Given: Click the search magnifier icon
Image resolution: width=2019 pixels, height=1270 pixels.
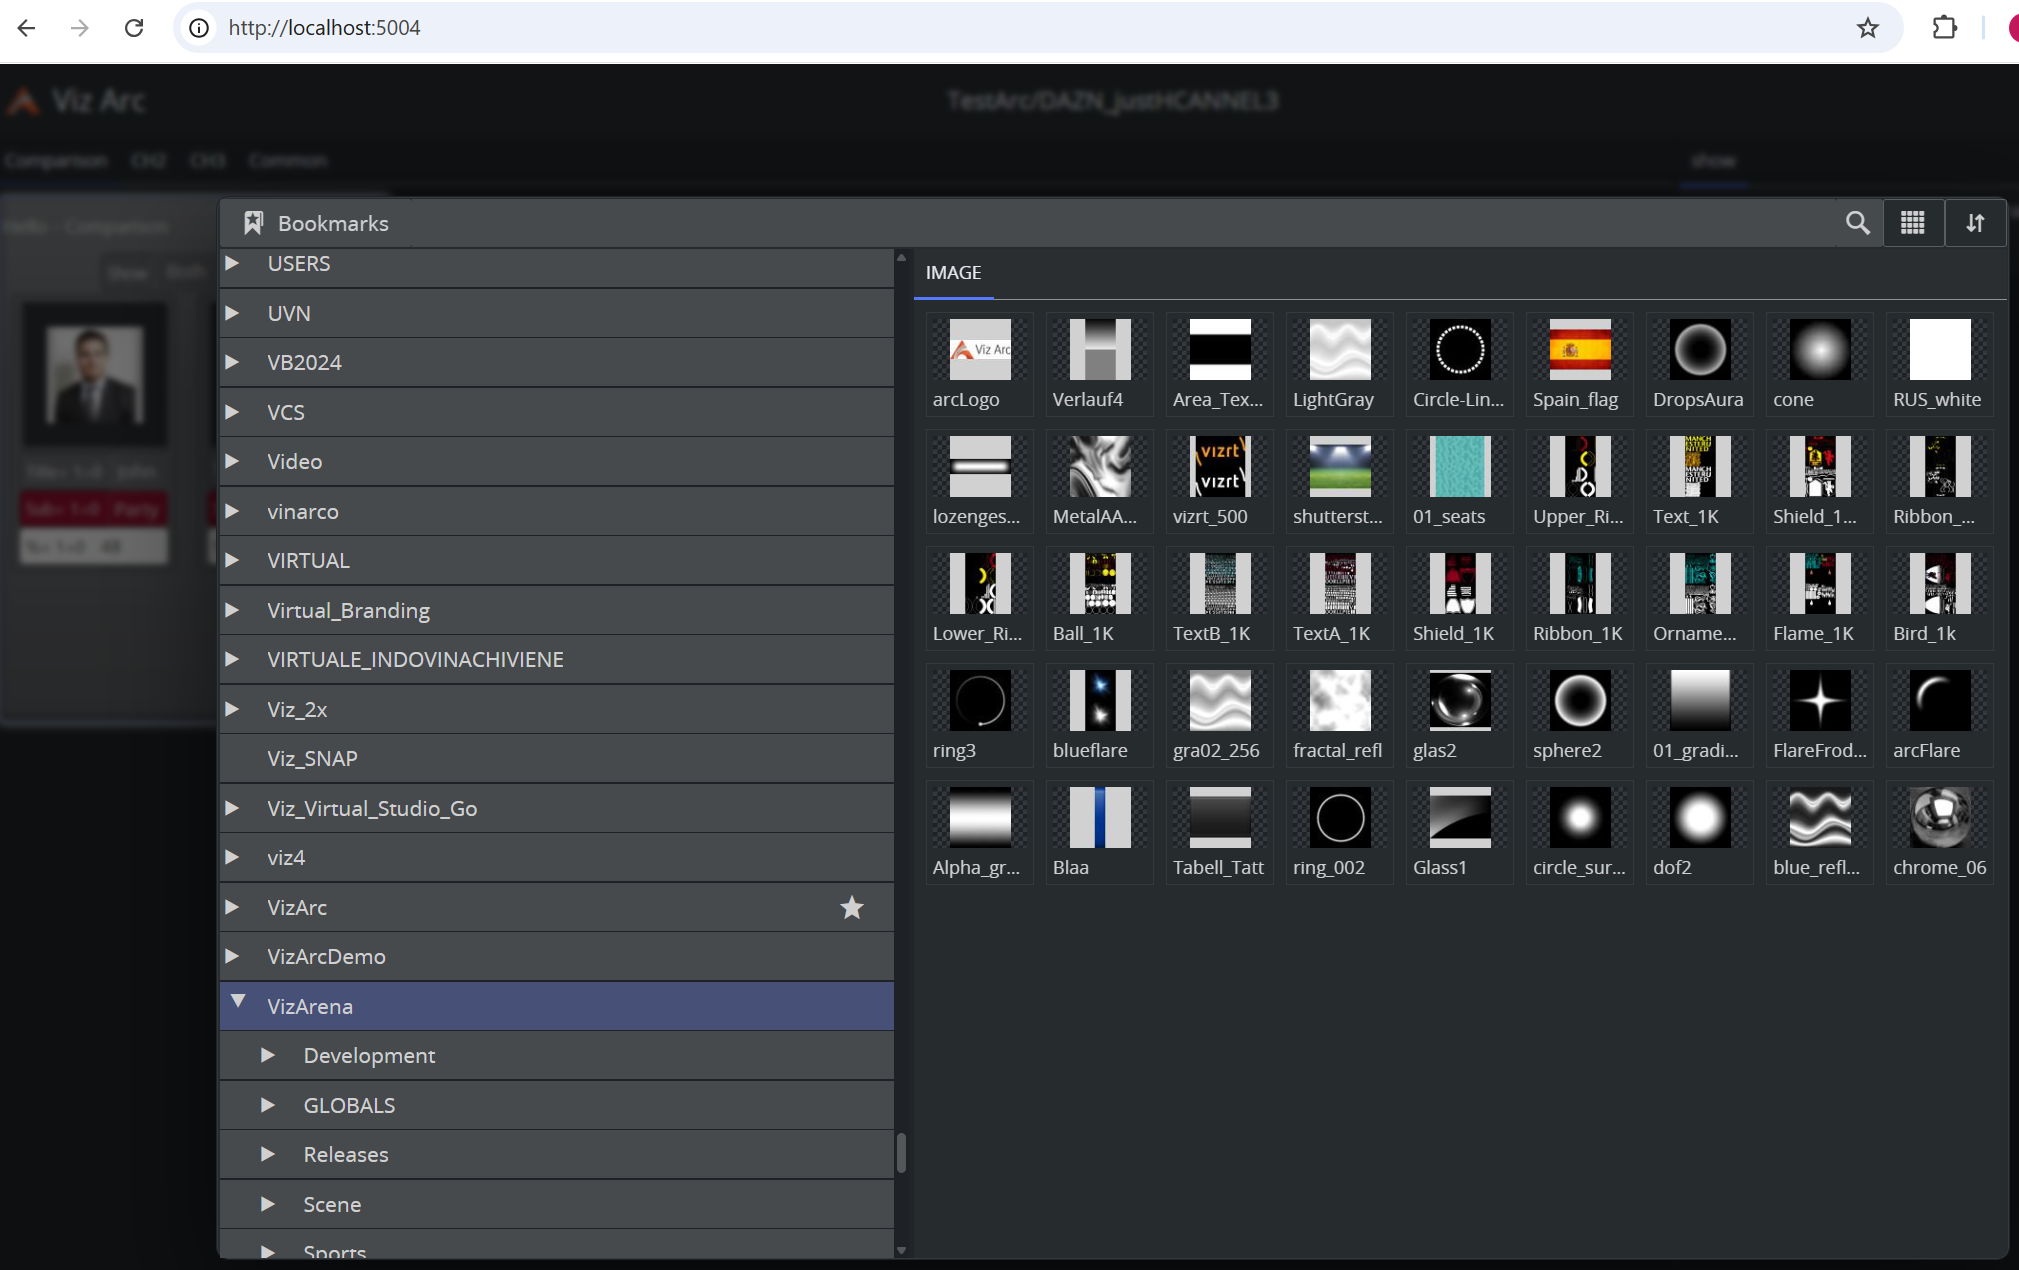Looking at the screenshot, I should 1857,223.
